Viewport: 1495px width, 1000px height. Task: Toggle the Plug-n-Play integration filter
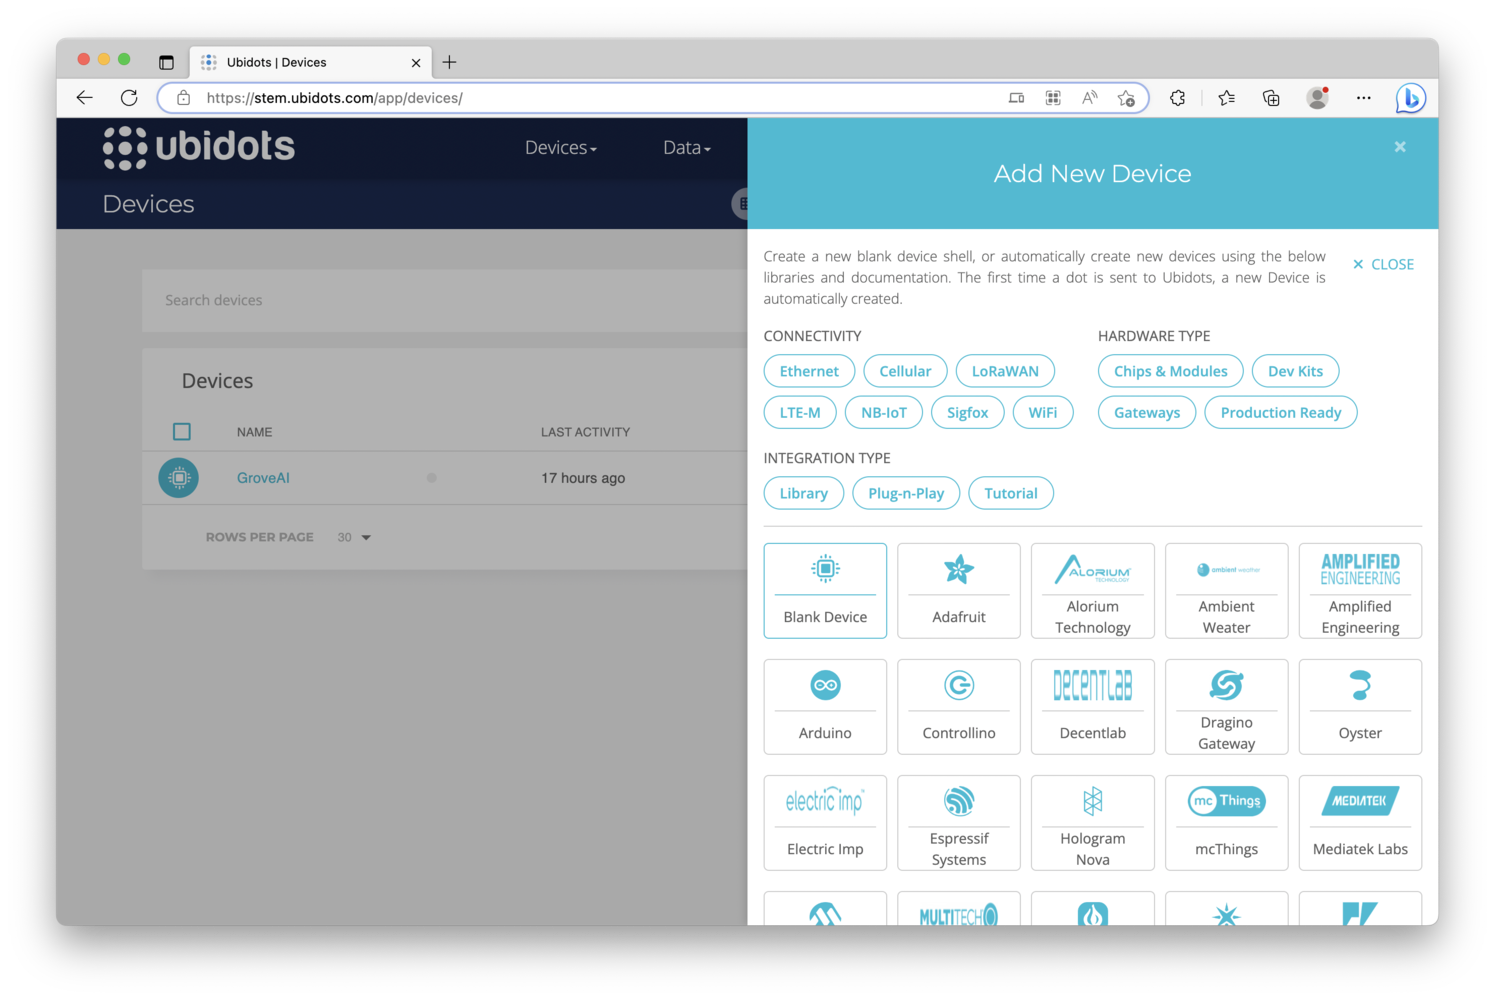point(906,493)
